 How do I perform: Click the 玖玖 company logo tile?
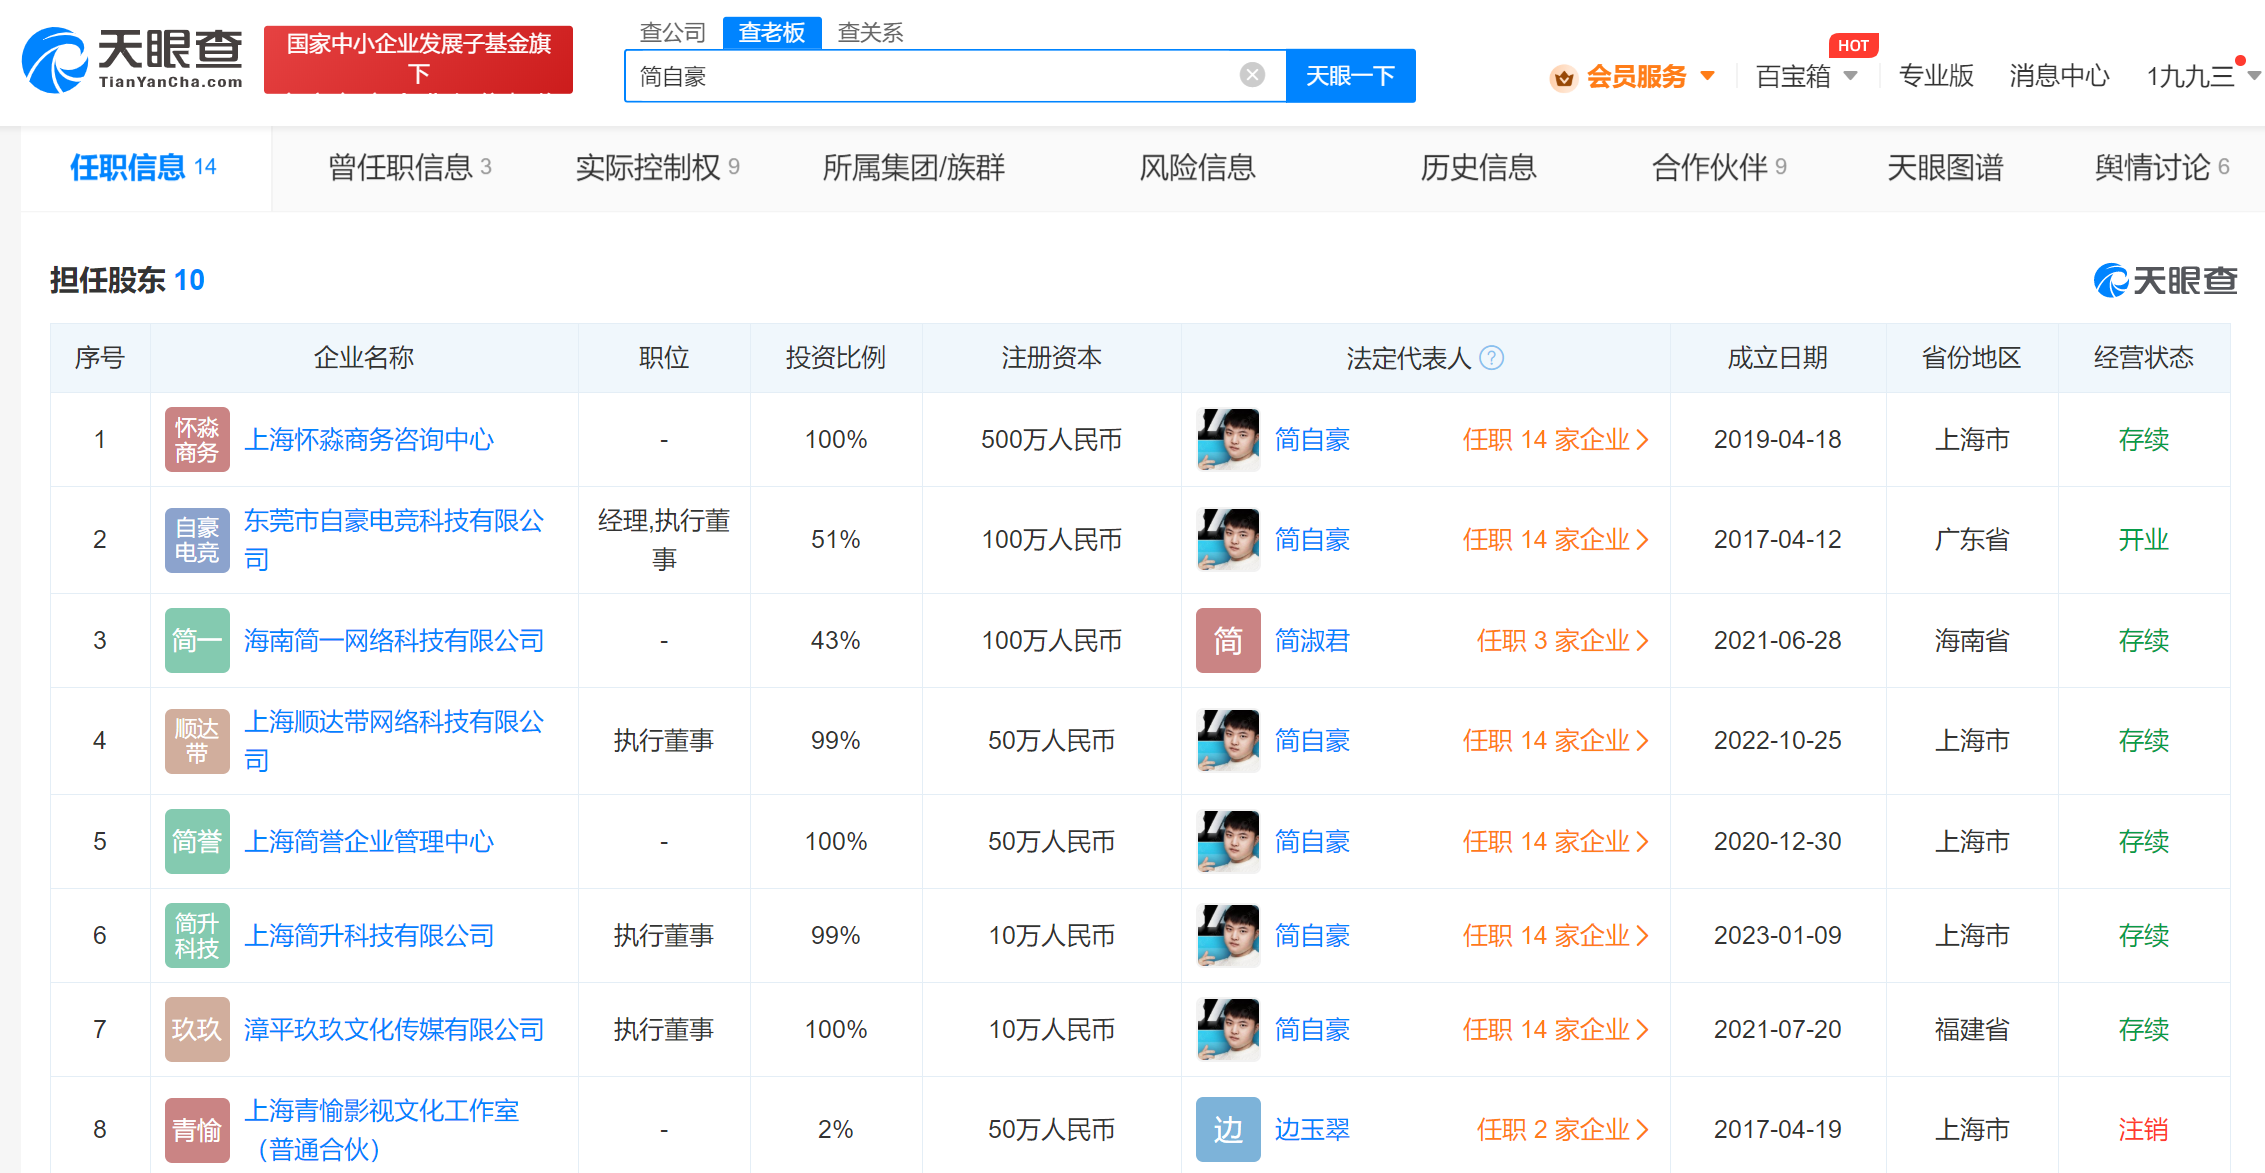(x=197, y=1030)
